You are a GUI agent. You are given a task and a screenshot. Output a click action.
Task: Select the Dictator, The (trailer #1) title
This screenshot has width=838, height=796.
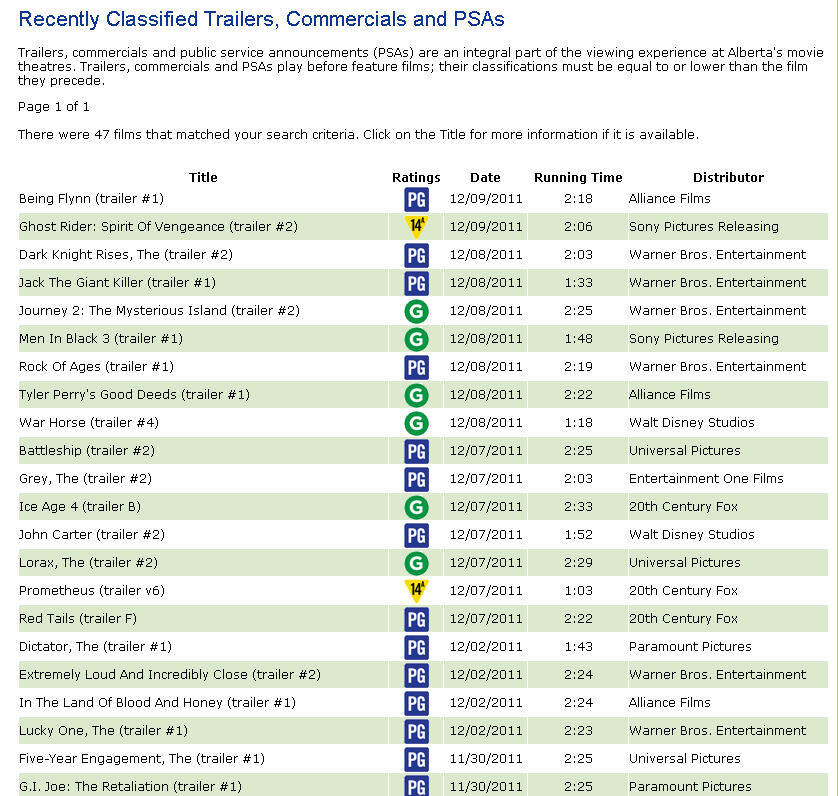coord(95,646)
